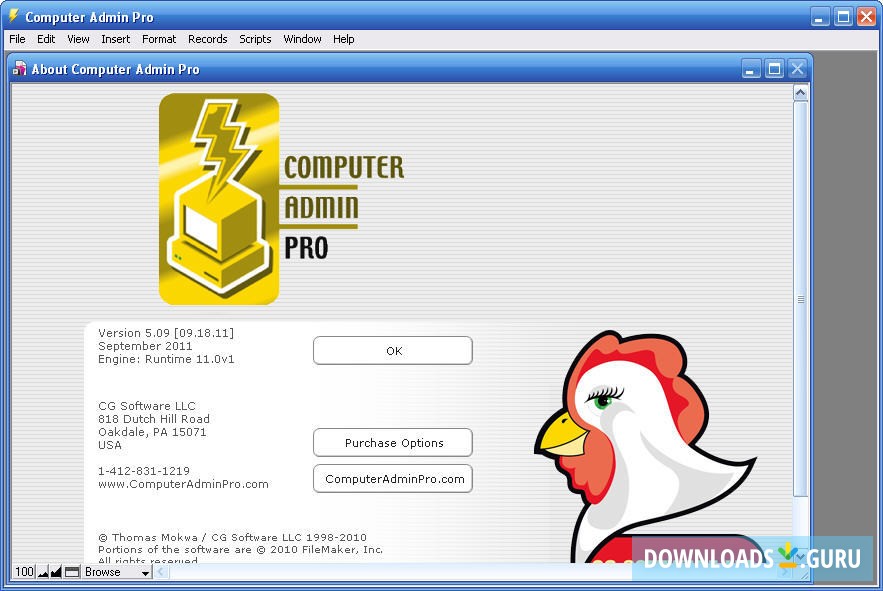This screenshot has height=591, width=883.
Task: Open the File menu
Action: (16, 39)
